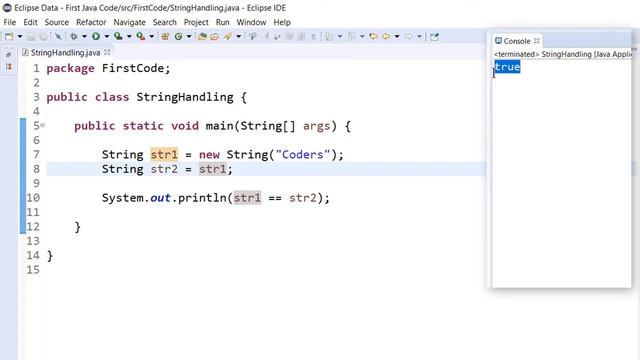Viewport: 640px width, 360px height.
Task: Open the External Tools dropdown arrow
Action: [152, 36]
